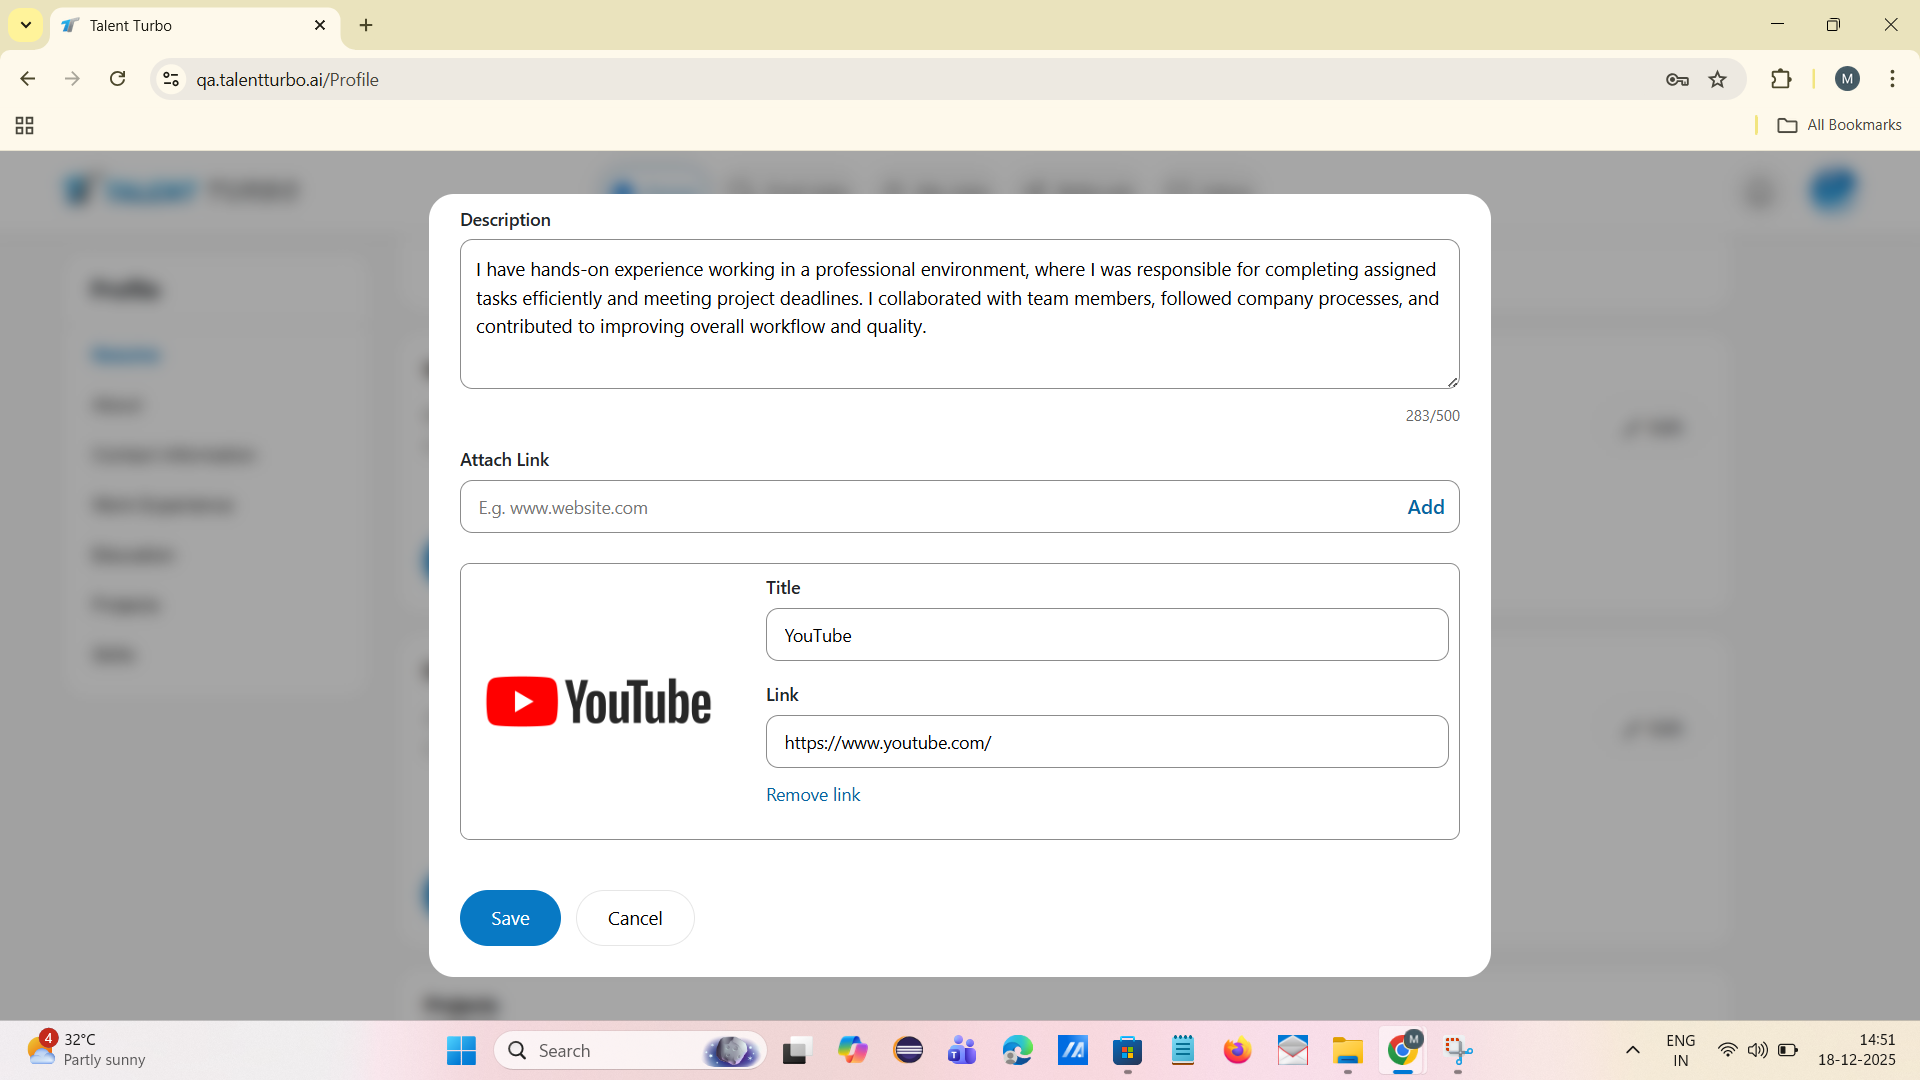Open Notepad from the taskbar
Image resolution: width=1920 pixels, height=1080 pixels.
point(1182,1050)
